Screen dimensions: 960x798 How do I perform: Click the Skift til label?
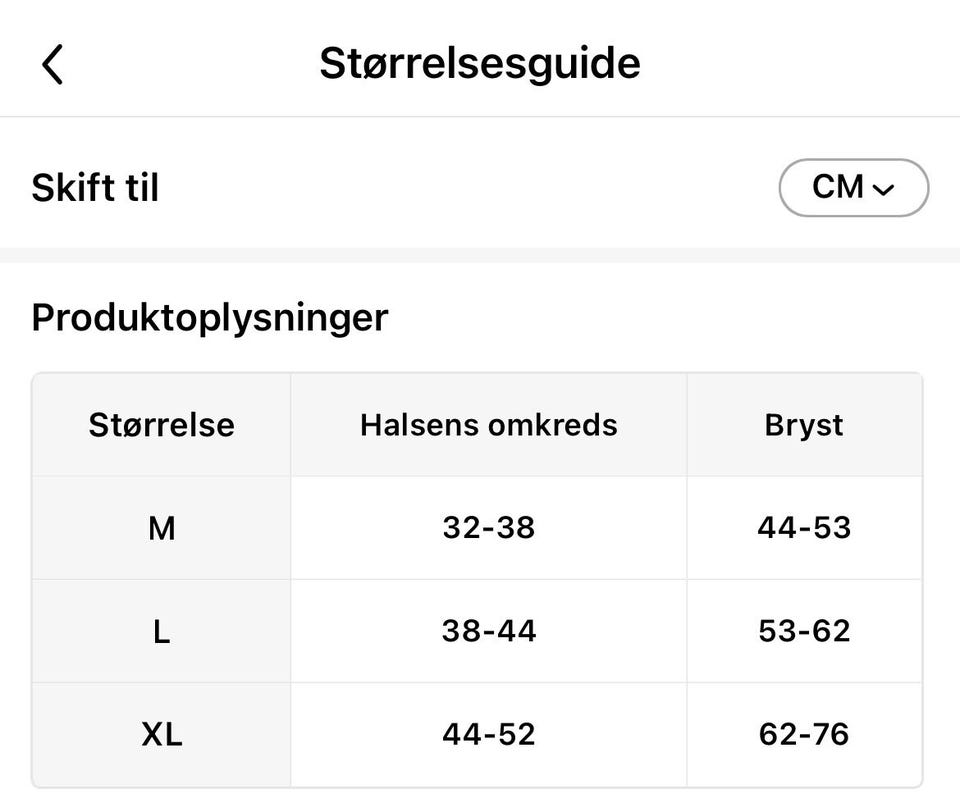point(95,188)
